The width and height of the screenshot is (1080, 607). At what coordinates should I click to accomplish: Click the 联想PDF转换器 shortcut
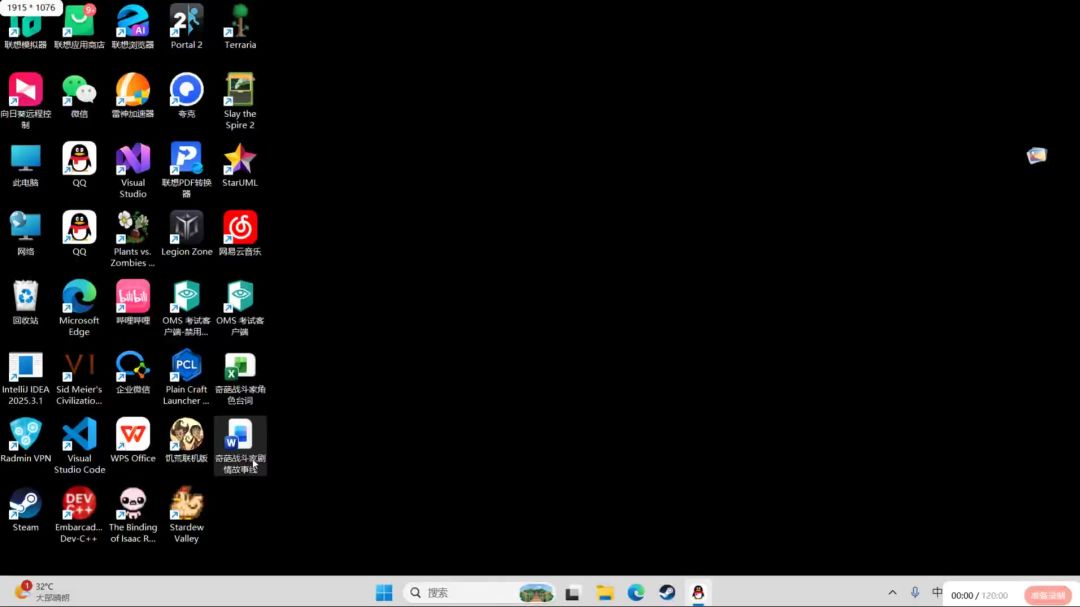pos(186,169)
